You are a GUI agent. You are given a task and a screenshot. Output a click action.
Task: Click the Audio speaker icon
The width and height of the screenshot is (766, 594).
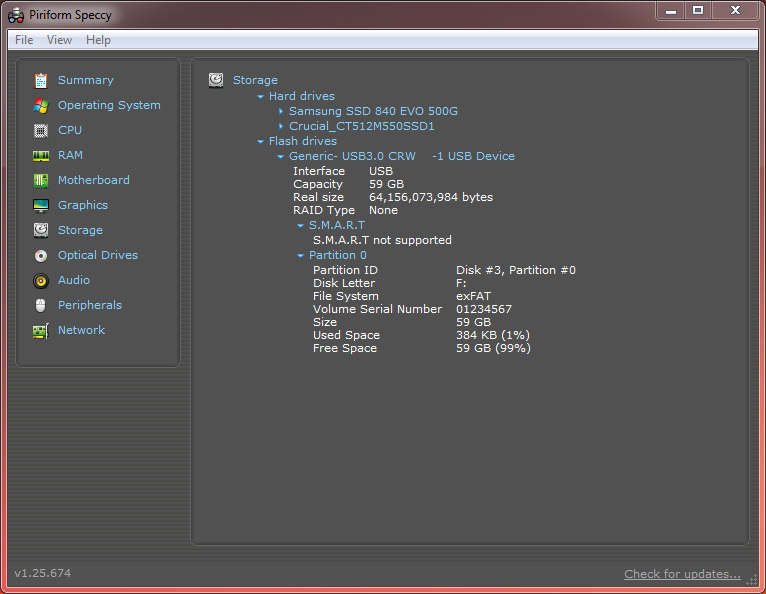pyautogui.click(x=41, y=281)
